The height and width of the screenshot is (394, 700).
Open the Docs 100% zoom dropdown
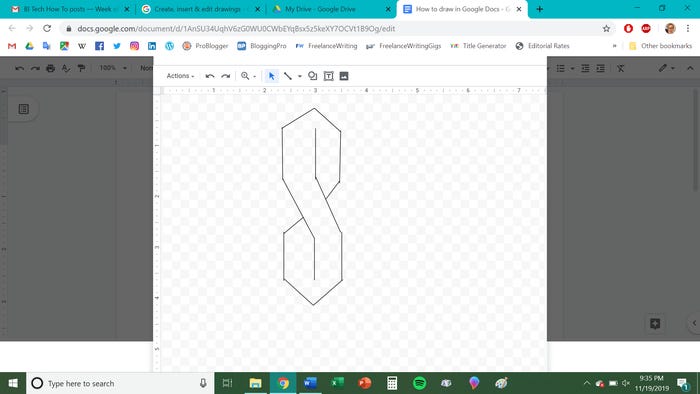(112, 68)
